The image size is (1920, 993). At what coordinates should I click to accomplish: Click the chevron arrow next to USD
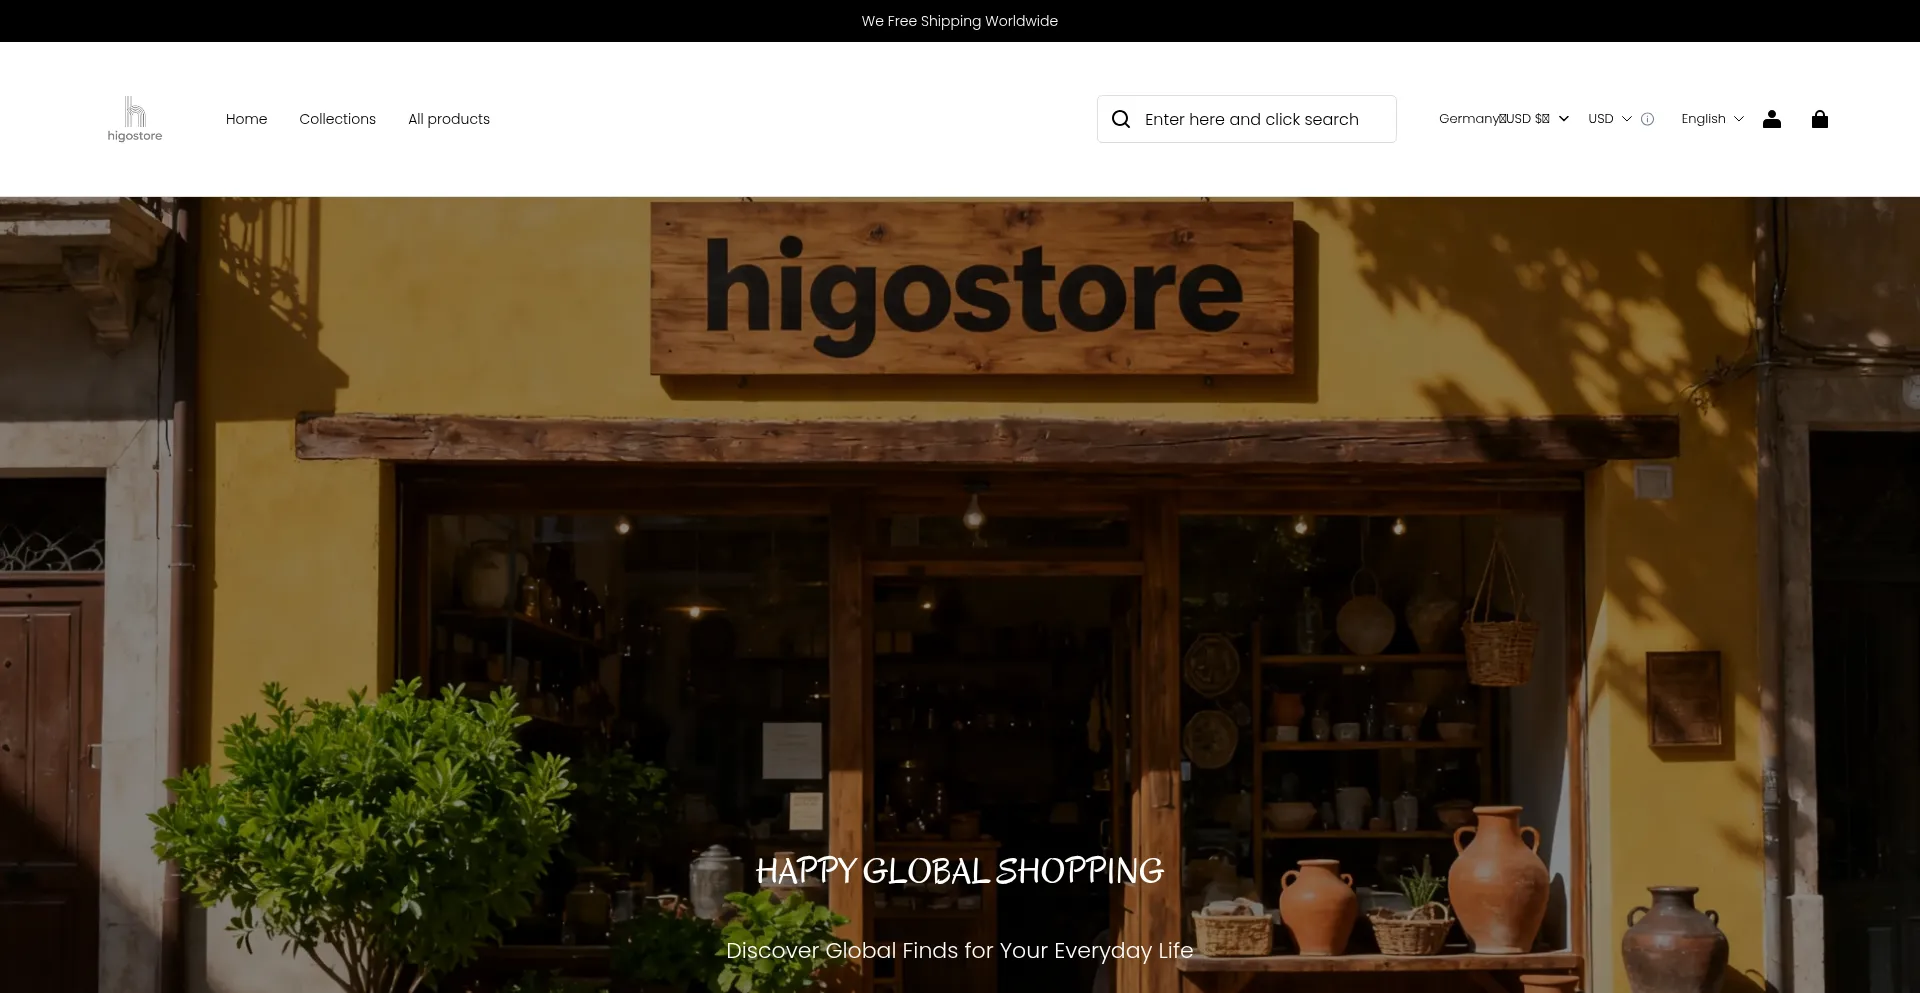[x=1627, y=119]
